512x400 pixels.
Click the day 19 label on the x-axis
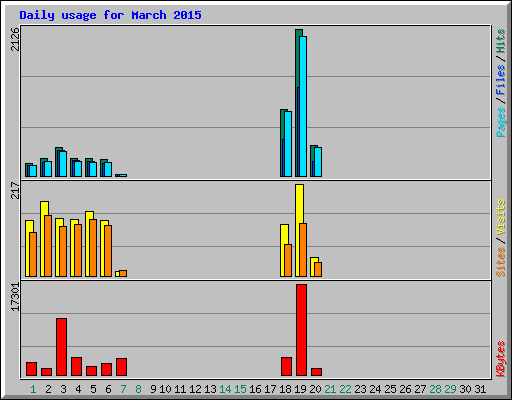click(300, 389)
